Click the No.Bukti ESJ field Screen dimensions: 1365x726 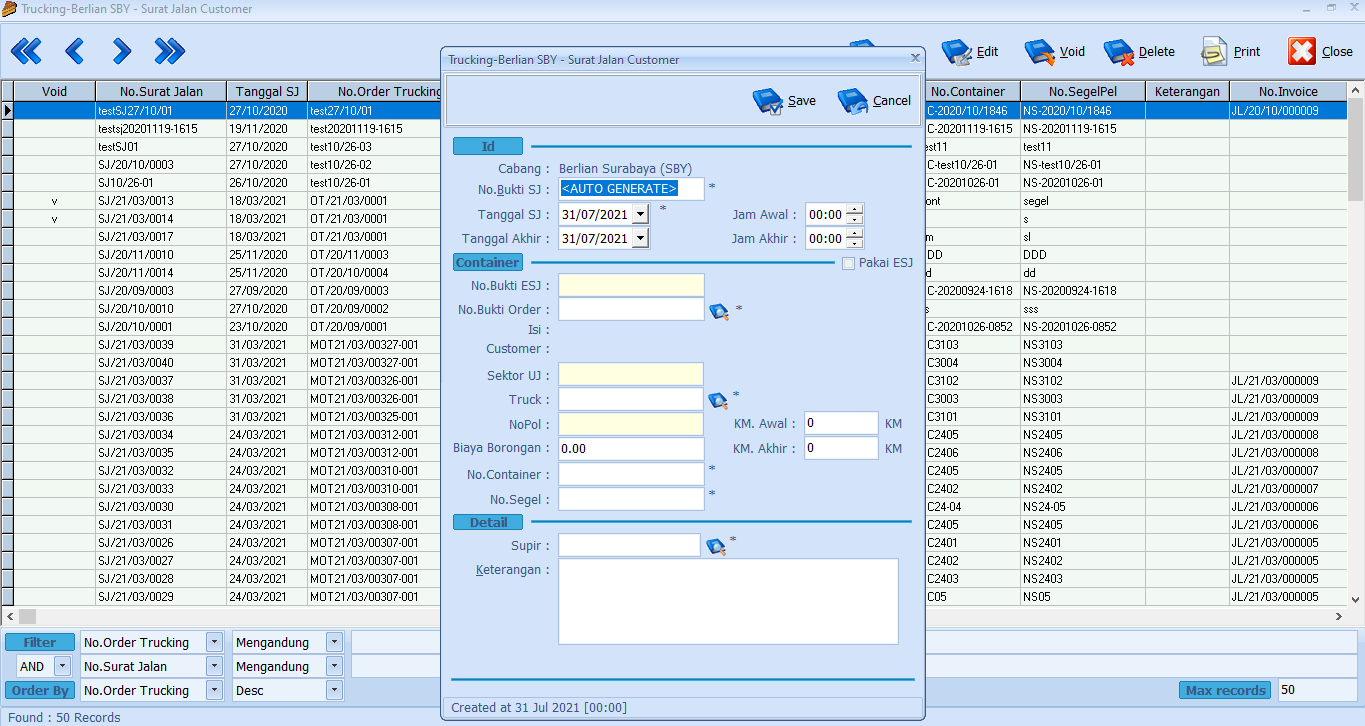point(631,285)
